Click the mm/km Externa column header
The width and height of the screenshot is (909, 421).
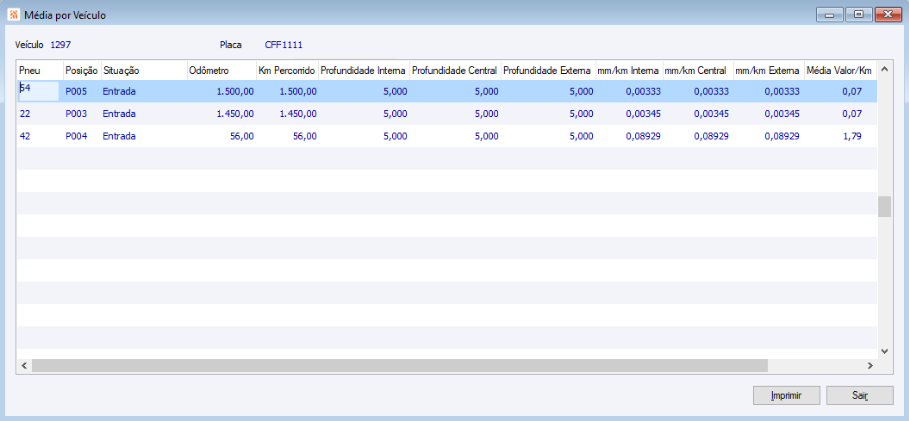click(x=769, y=70)
